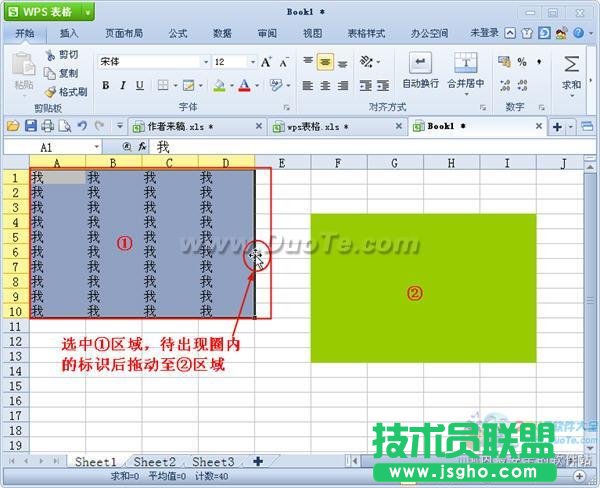Click the blue Help question mark icon

click(x=578, y=33)
